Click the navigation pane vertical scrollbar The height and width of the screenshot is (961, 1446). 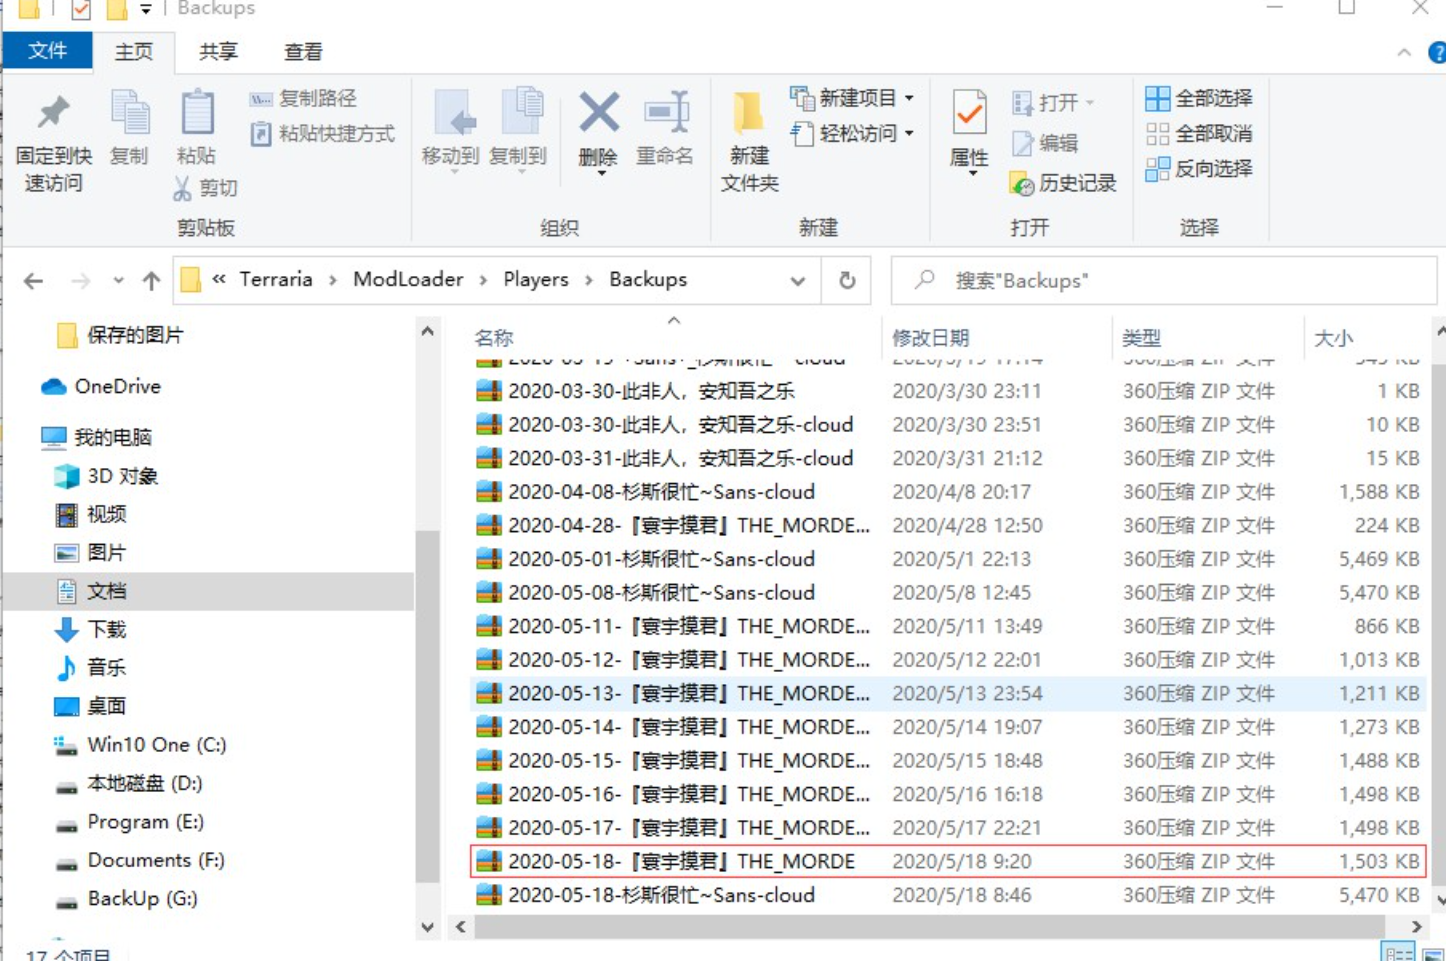click(x=427, y=705)
